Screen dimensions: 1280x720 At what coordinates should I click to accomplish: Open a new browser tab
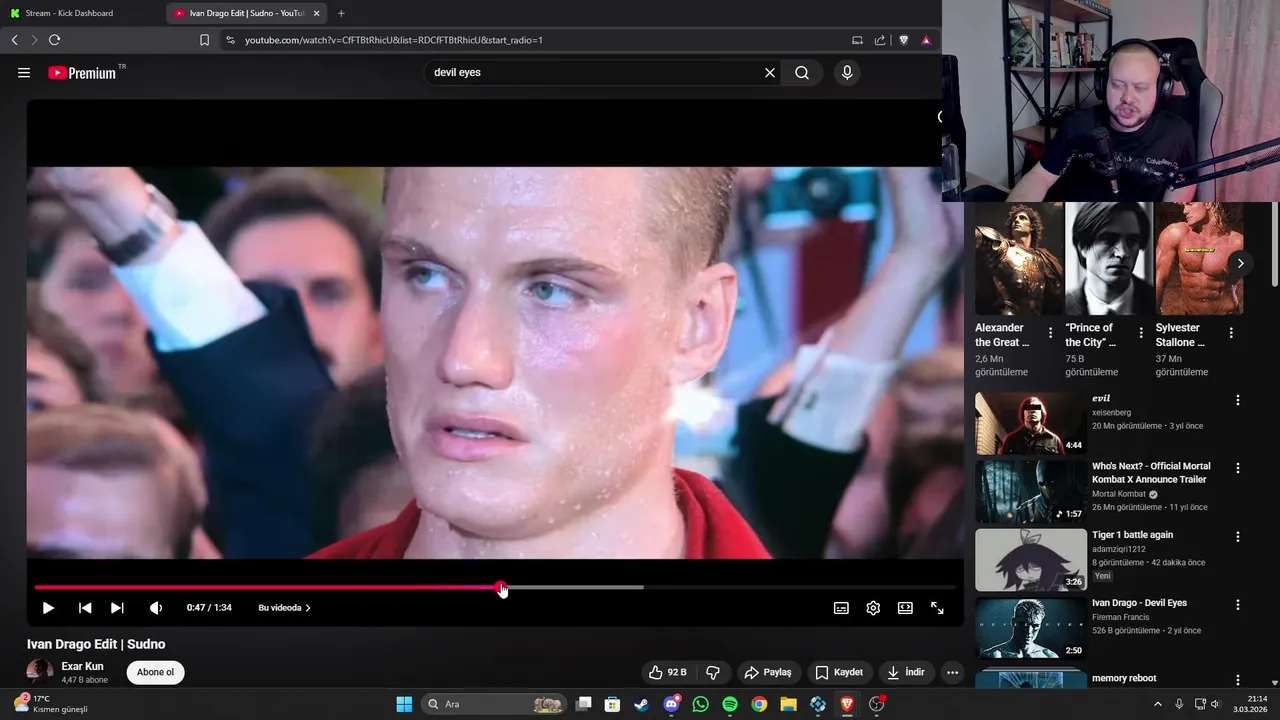[341, 13]
